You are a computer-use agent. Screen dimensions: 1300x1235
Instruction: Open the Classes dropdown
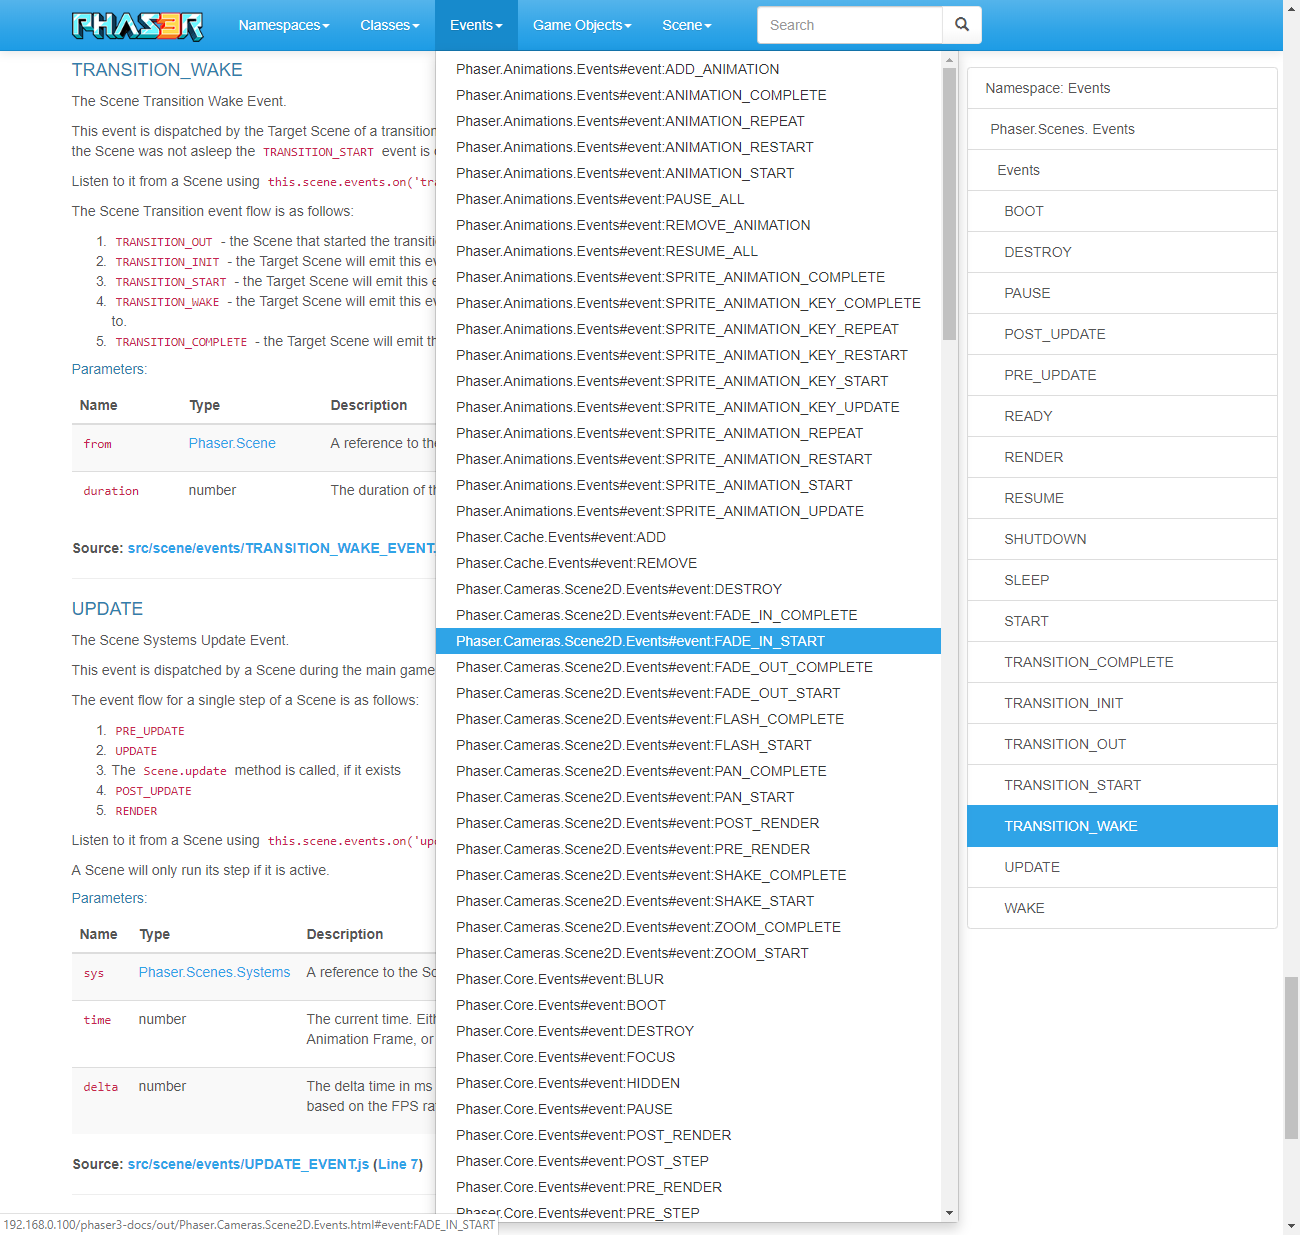coord(389,25)
